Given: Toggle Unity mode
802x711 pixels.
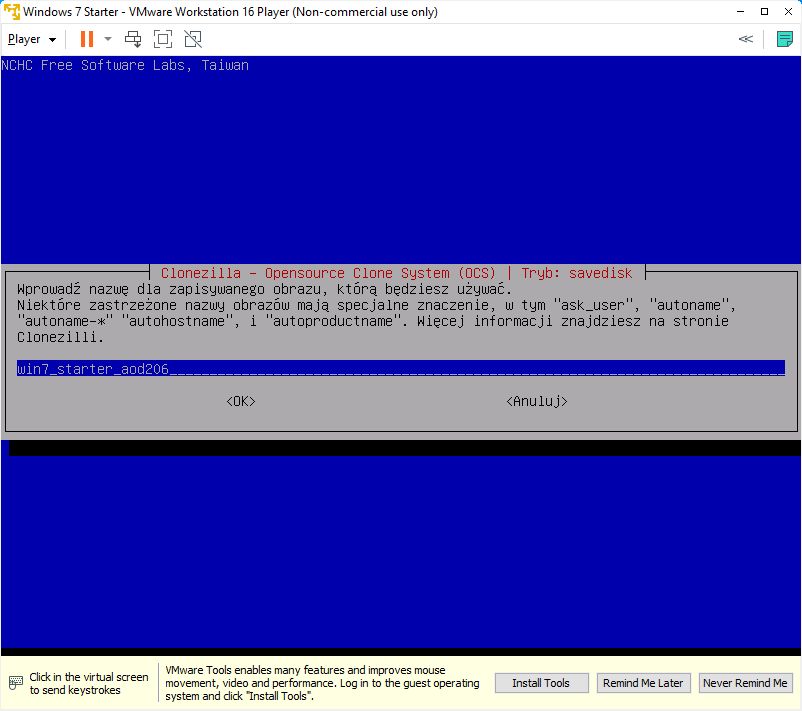Looking at the screenshot, I should (x=193, y=39).
